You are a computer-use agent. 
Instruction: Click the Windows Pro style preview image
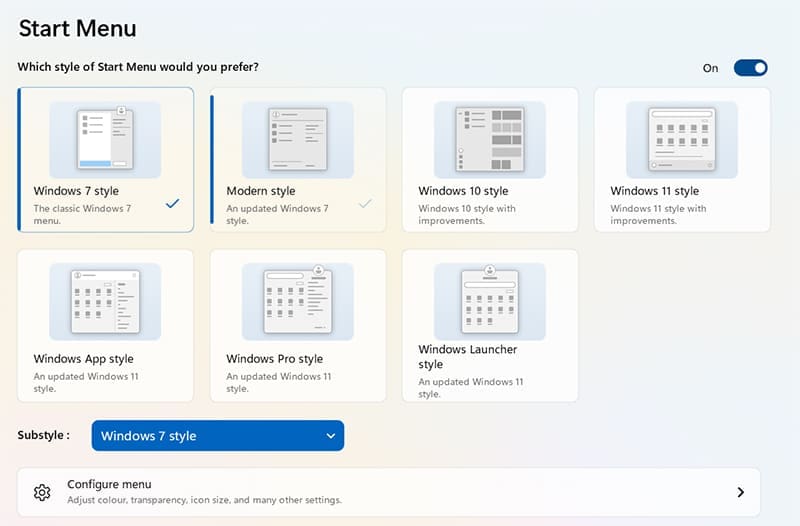[297, 302]
